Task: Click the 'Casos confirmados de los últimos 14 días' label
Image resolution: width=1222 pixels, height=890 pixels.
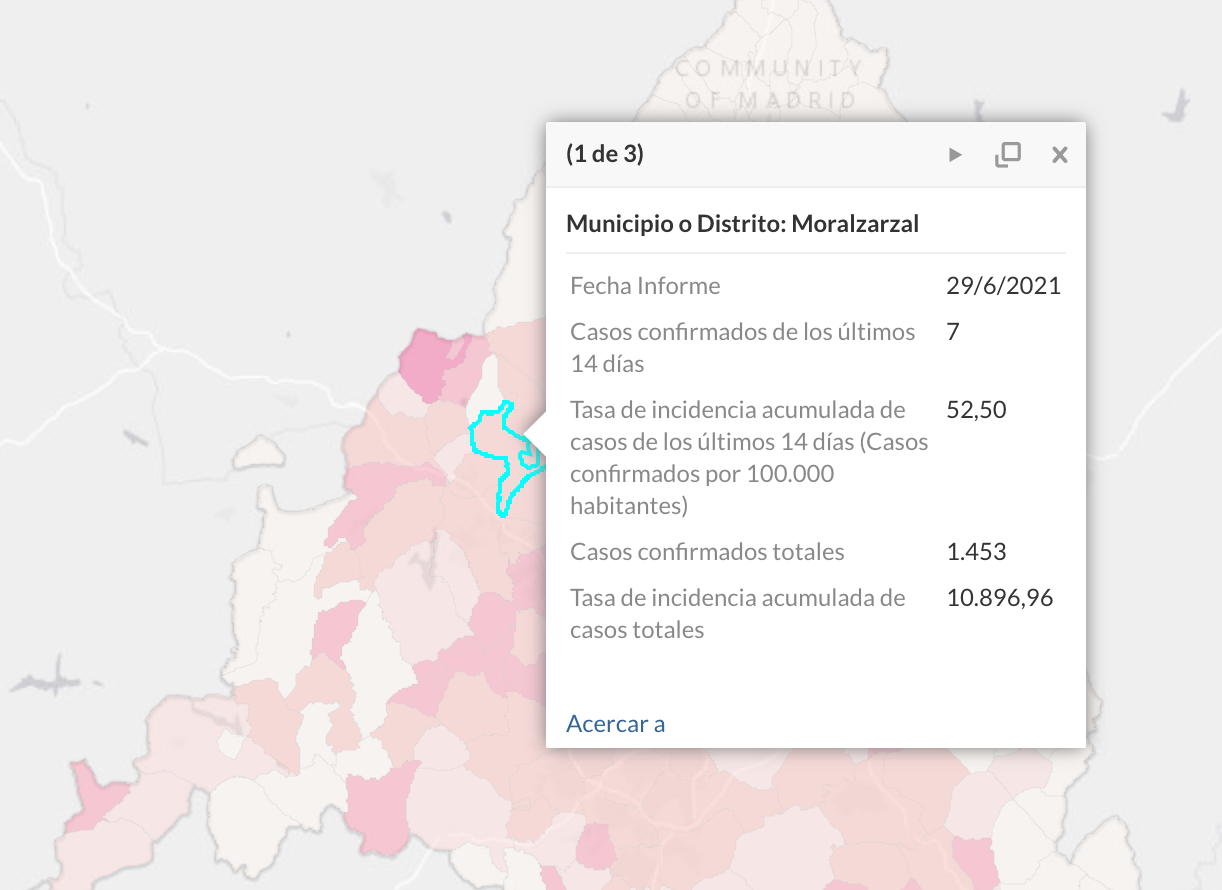Action: coord(742,347)
